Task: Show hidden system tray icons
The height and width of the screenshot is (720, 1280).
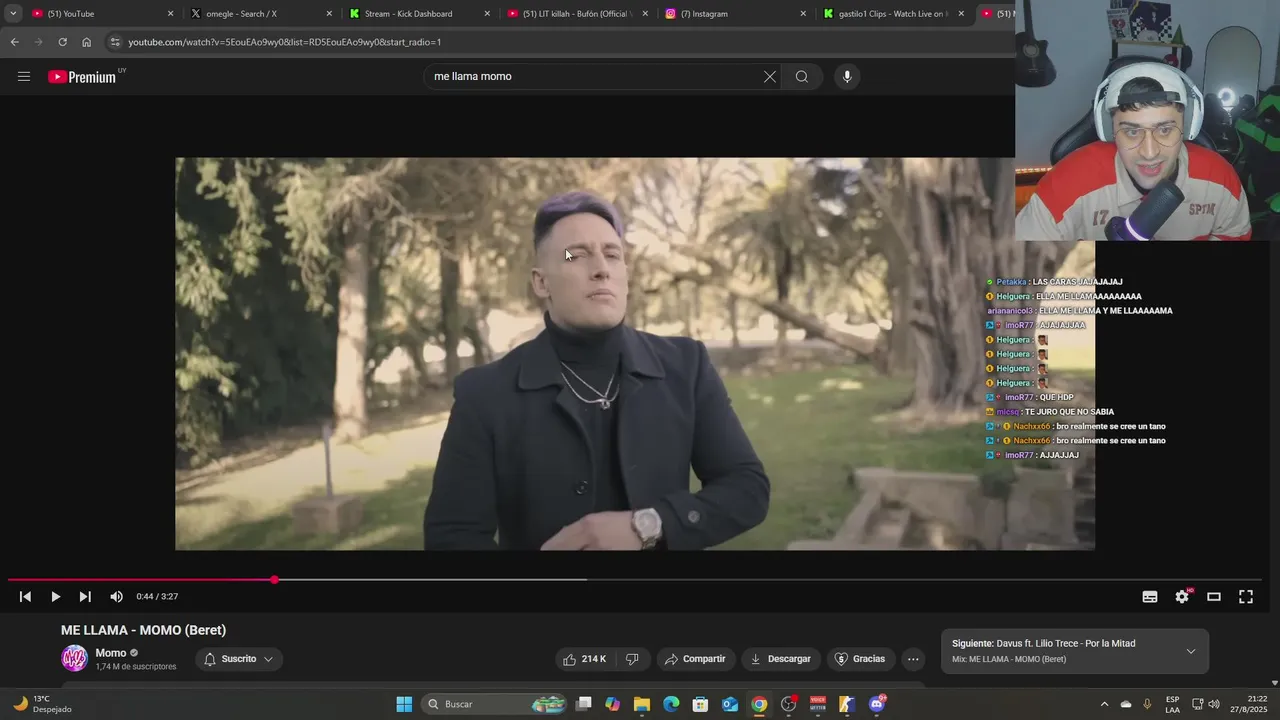Action: pos(1104,704)
